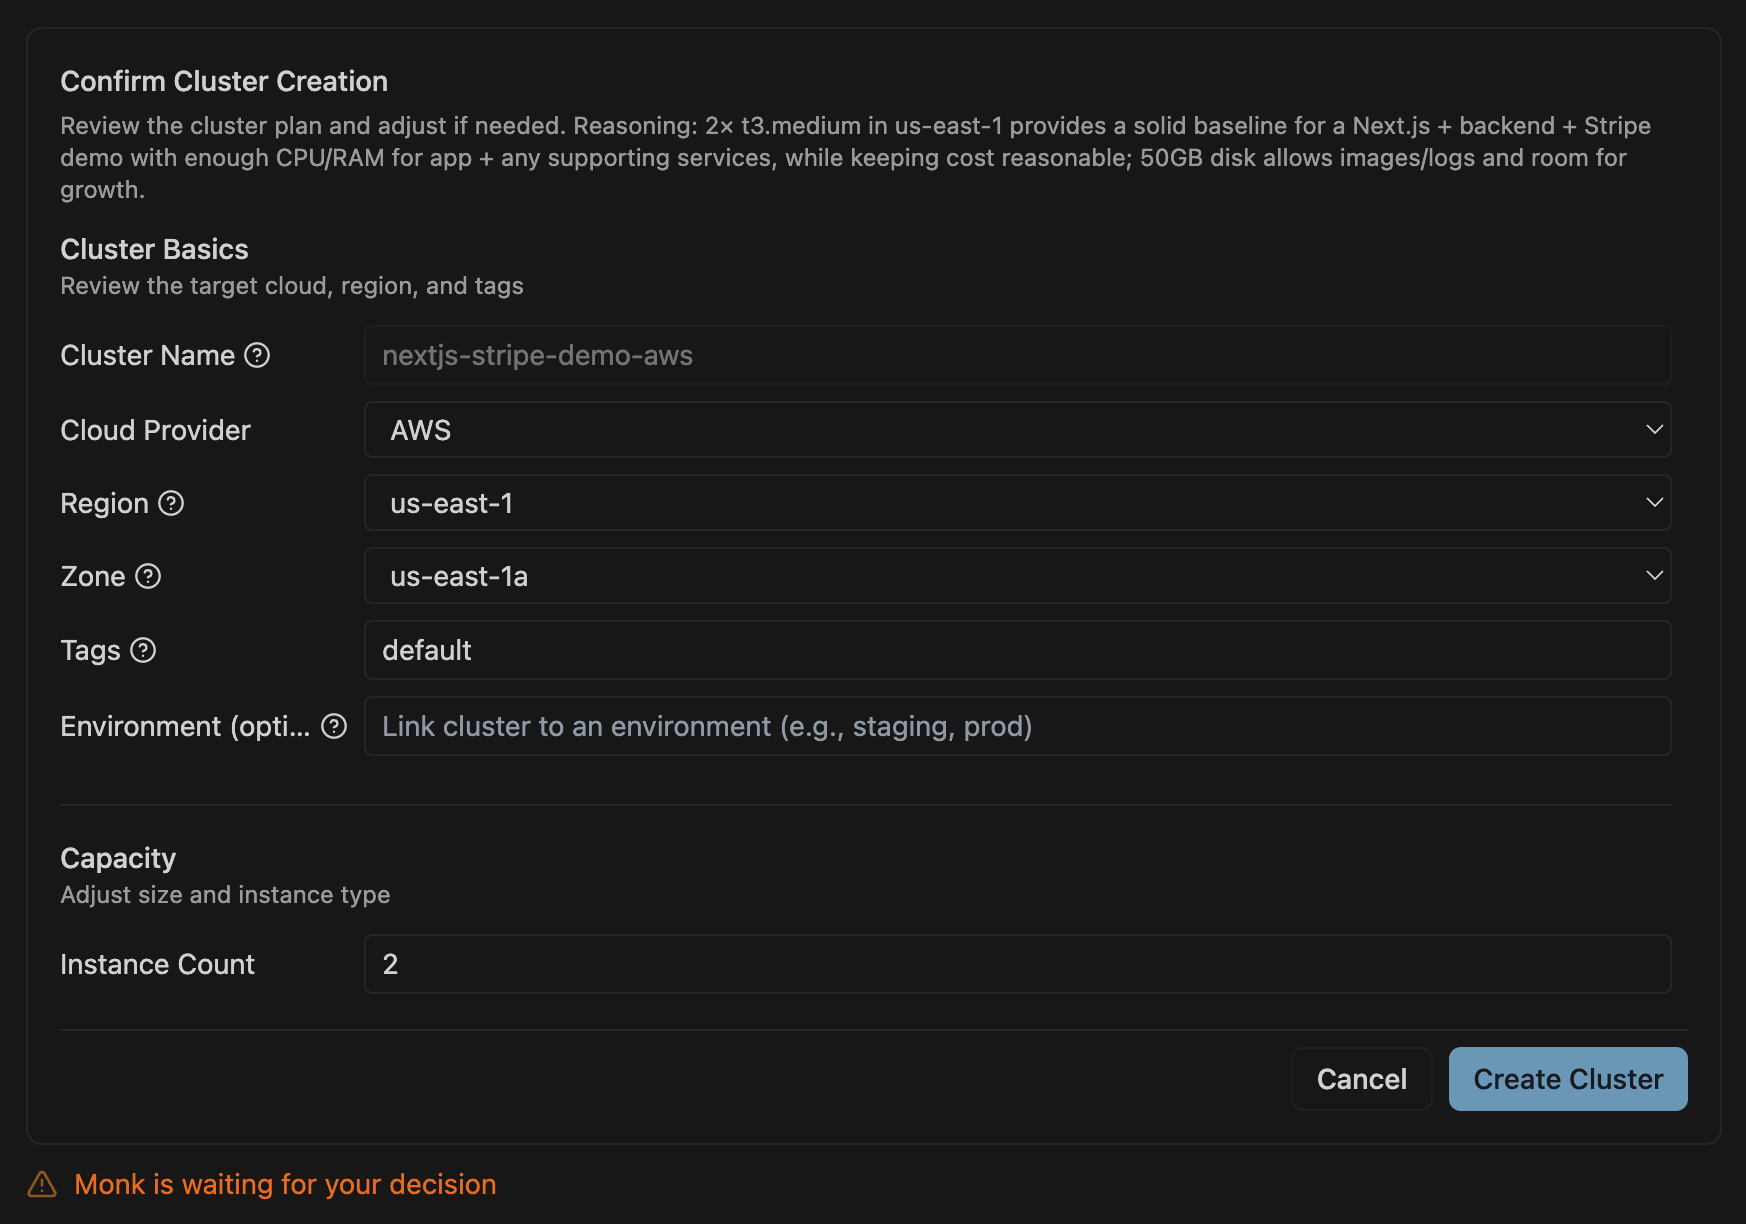Cancel the cluster creation
The width and height of the screenshot is (1746, 1224).
[x=1361, y=1079]
